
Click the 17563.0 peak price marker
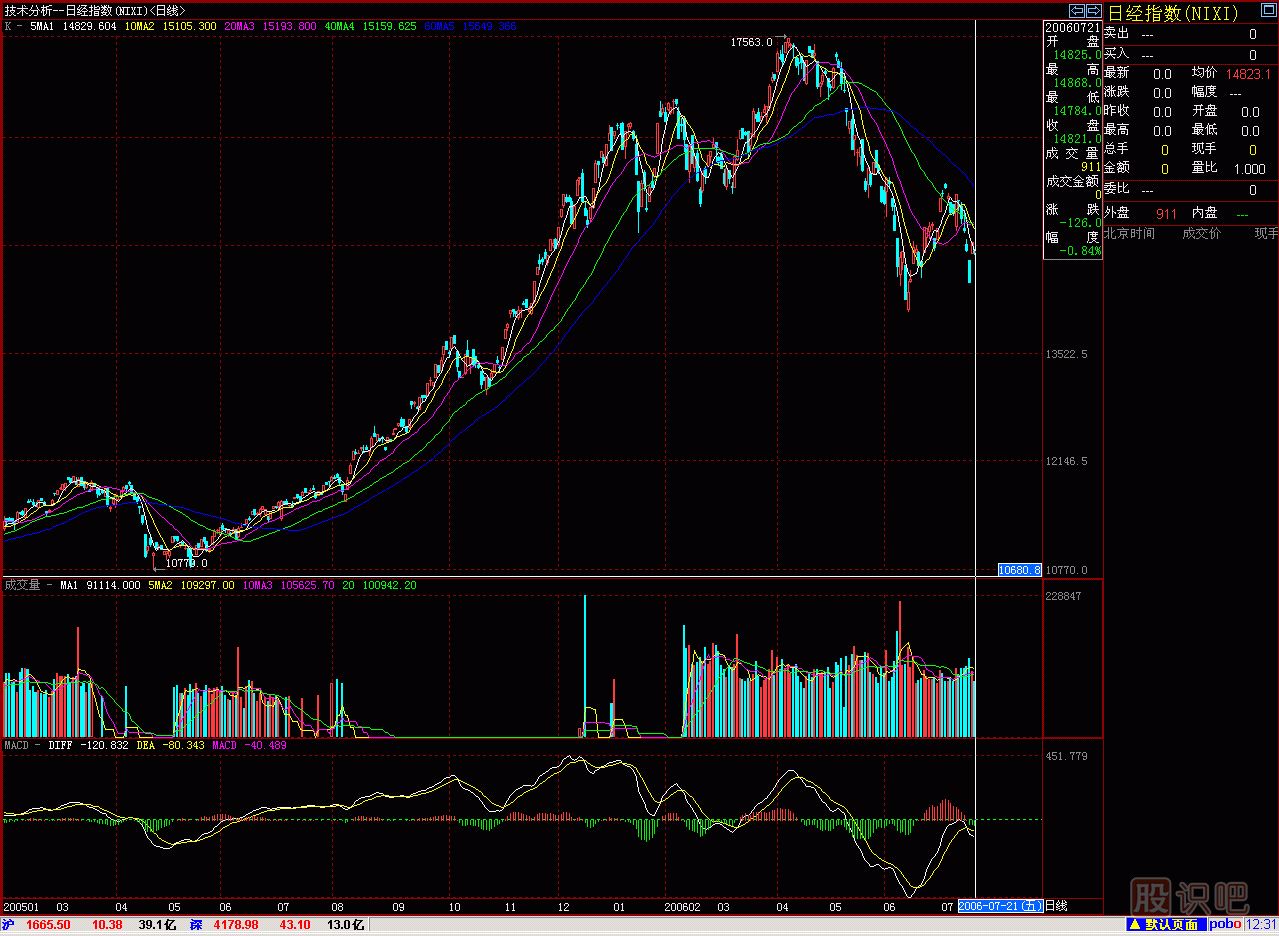click(752, 42)
